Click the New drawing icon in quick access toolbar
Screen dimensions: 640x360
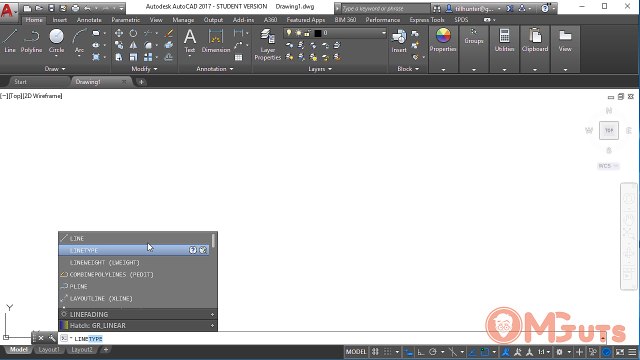(27, 8)
